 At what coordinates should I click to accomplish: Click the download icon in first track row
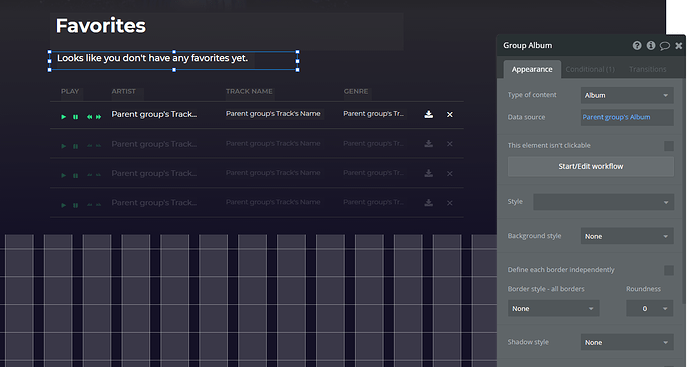pyautogui.click(x=429, y=114)
